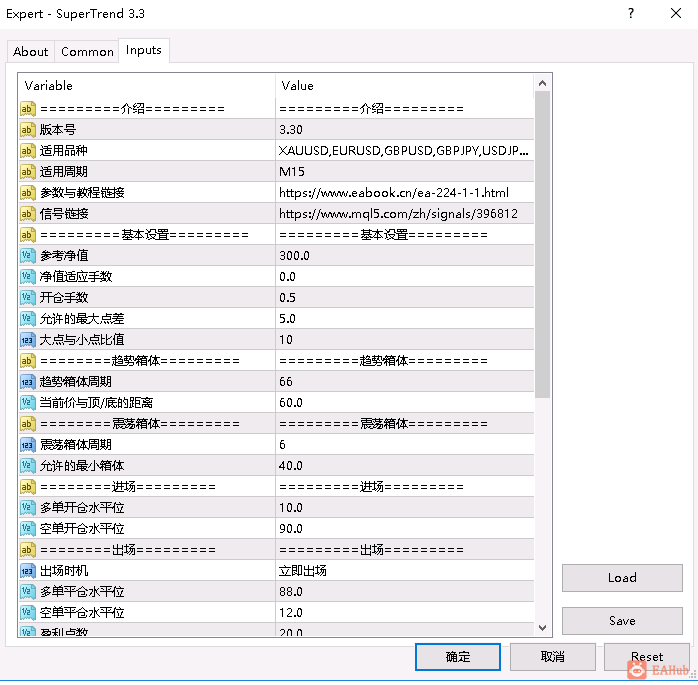Click the Save button
The height and width of the screenshot is (685, 698).
(x=622, y=620)
